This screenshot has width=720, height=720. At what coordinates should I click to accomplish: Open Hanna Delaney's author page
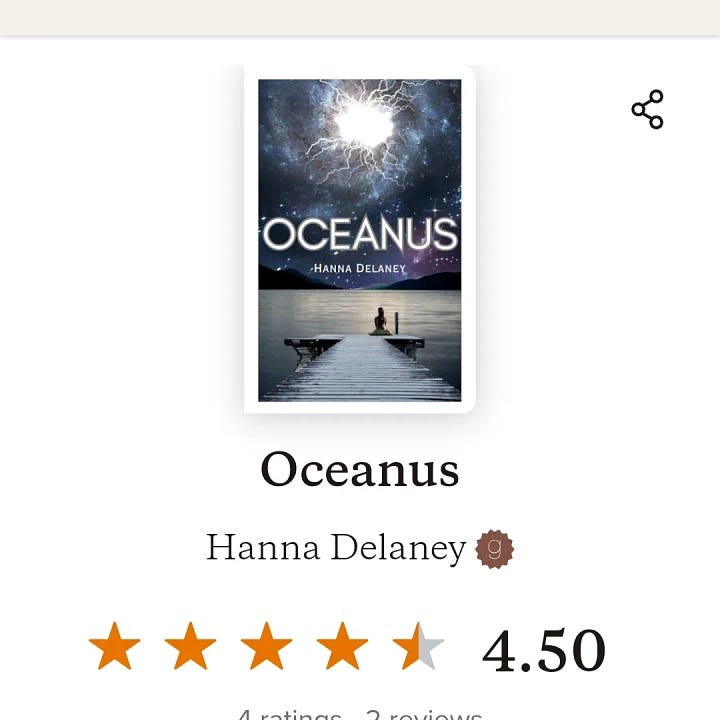point(336,548)
